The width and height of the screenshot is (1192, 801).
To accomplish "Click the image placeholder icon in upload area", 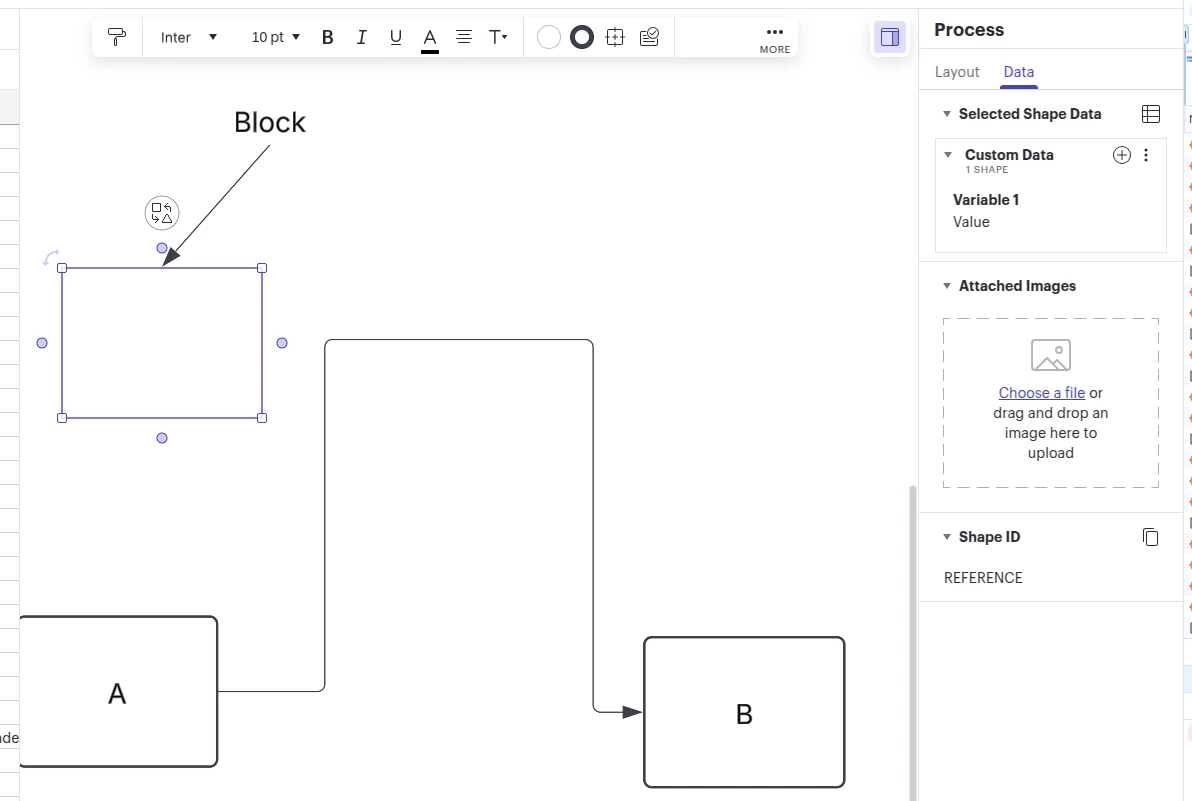I will click(1051, 355).
